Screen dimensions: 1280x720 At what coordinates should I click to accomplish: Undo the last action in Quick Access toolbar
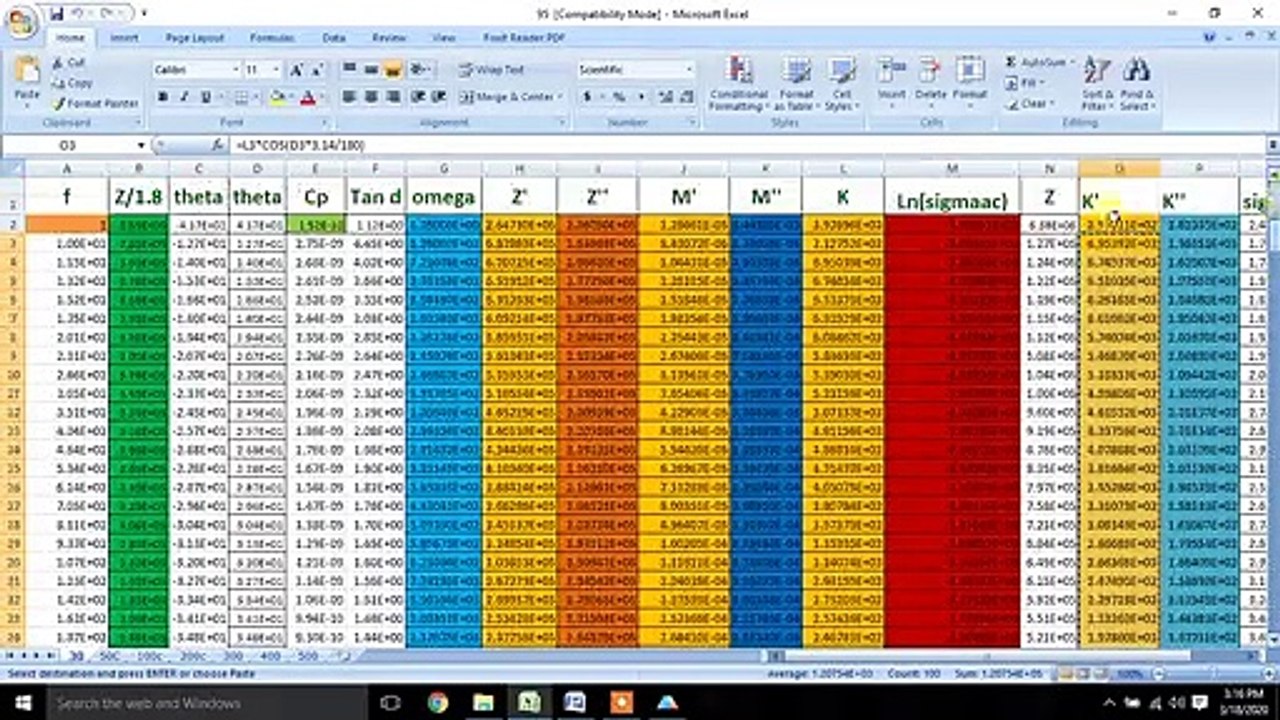pyautogui.click(x=78, y=14)
